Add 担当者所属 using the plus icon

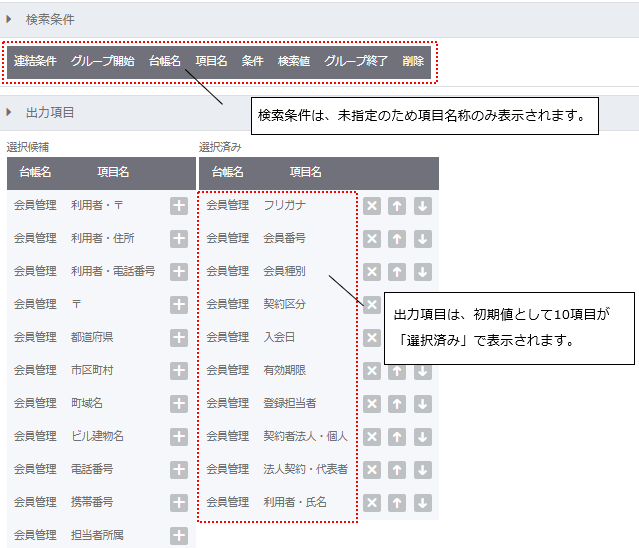click(179, 535)
